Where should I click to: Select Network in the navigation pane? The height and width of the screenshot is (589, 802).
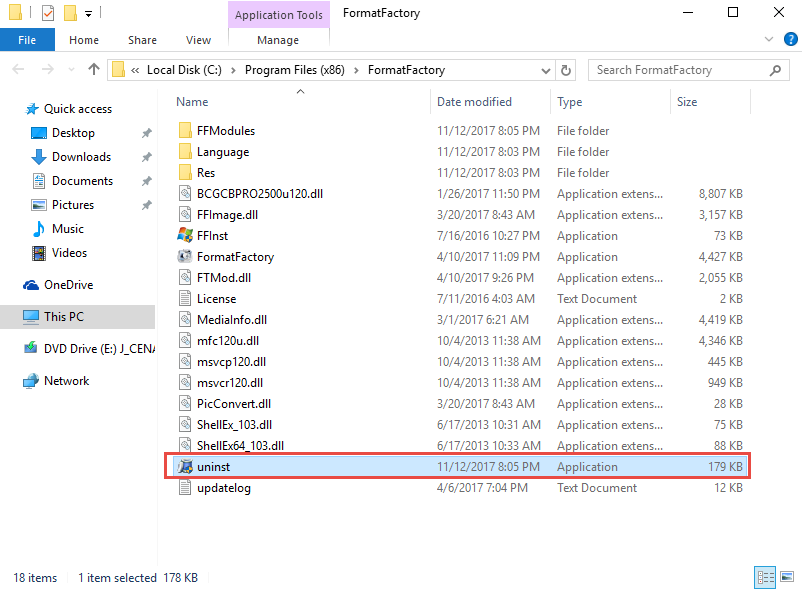point(66,381)
